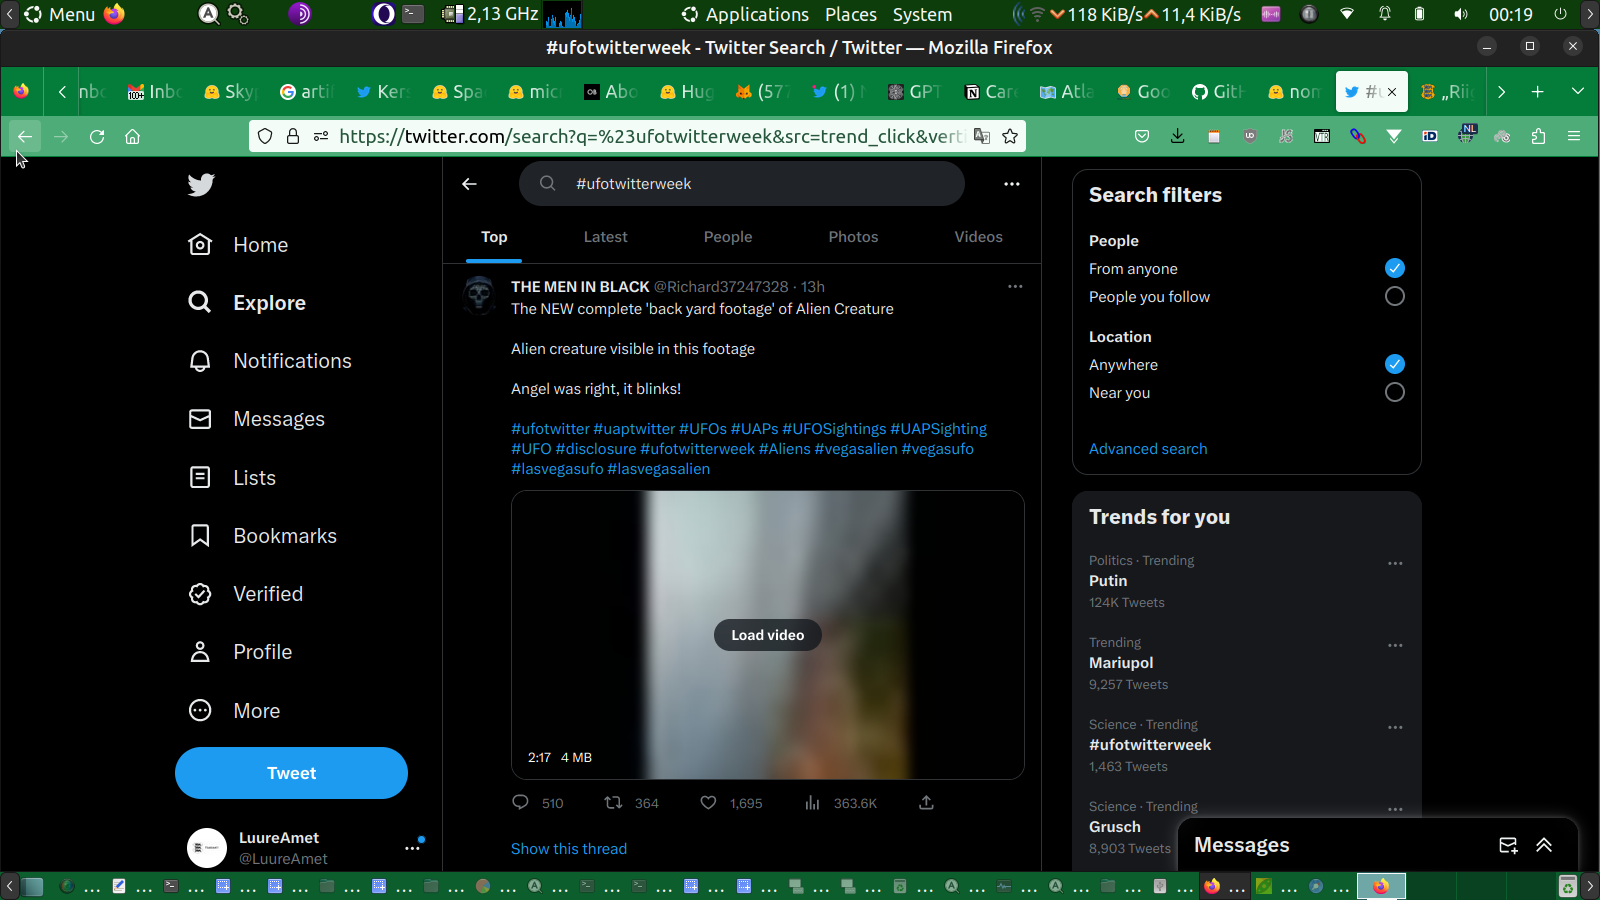Save page to Pocket
This screenshot has width=1600, height=900.
click(1142, 136)
